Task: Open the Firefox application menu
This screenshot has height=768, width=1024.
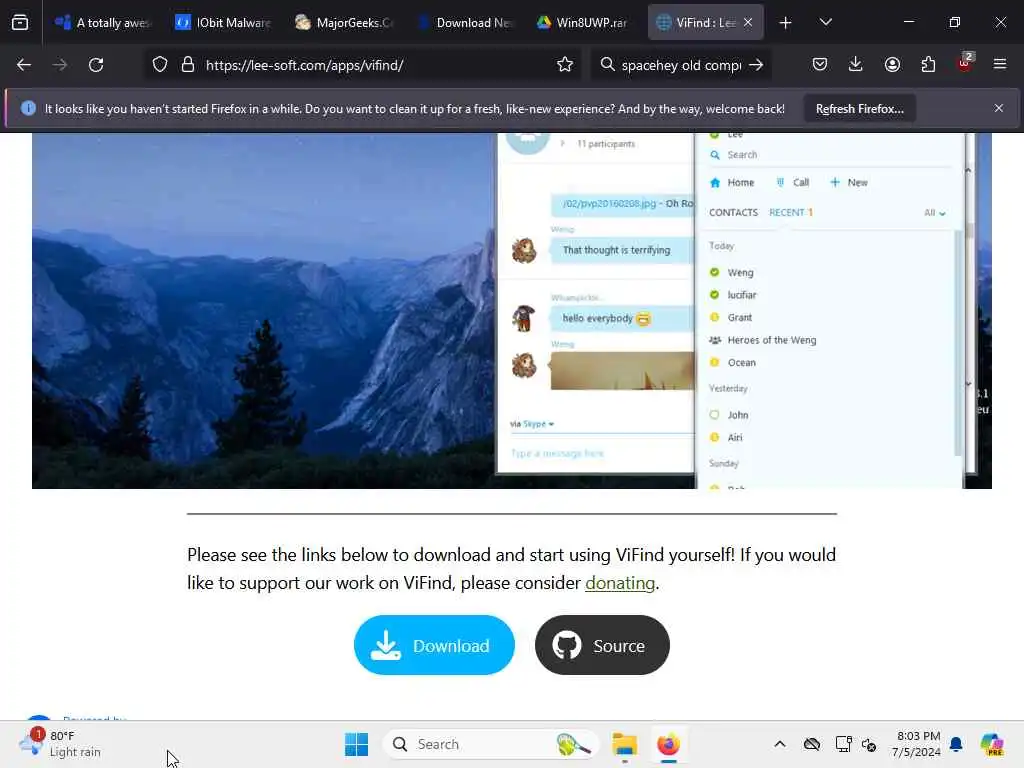Action: 1000,64
